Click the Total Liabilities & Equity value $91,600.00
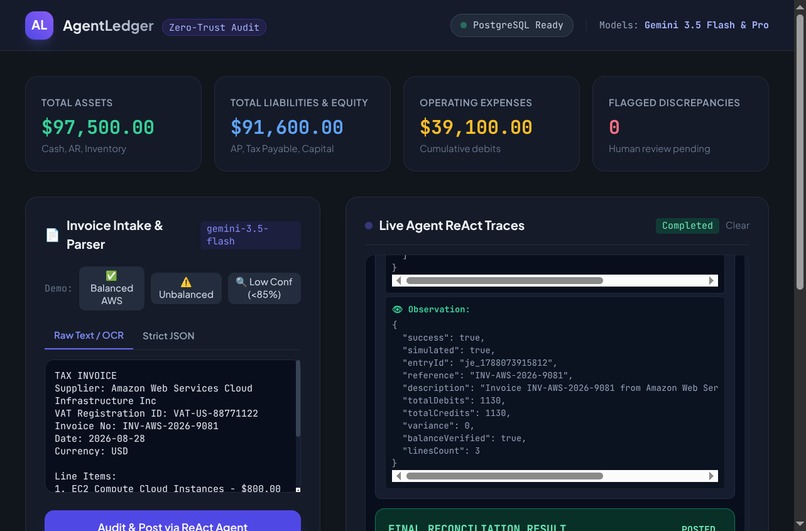 287,127
